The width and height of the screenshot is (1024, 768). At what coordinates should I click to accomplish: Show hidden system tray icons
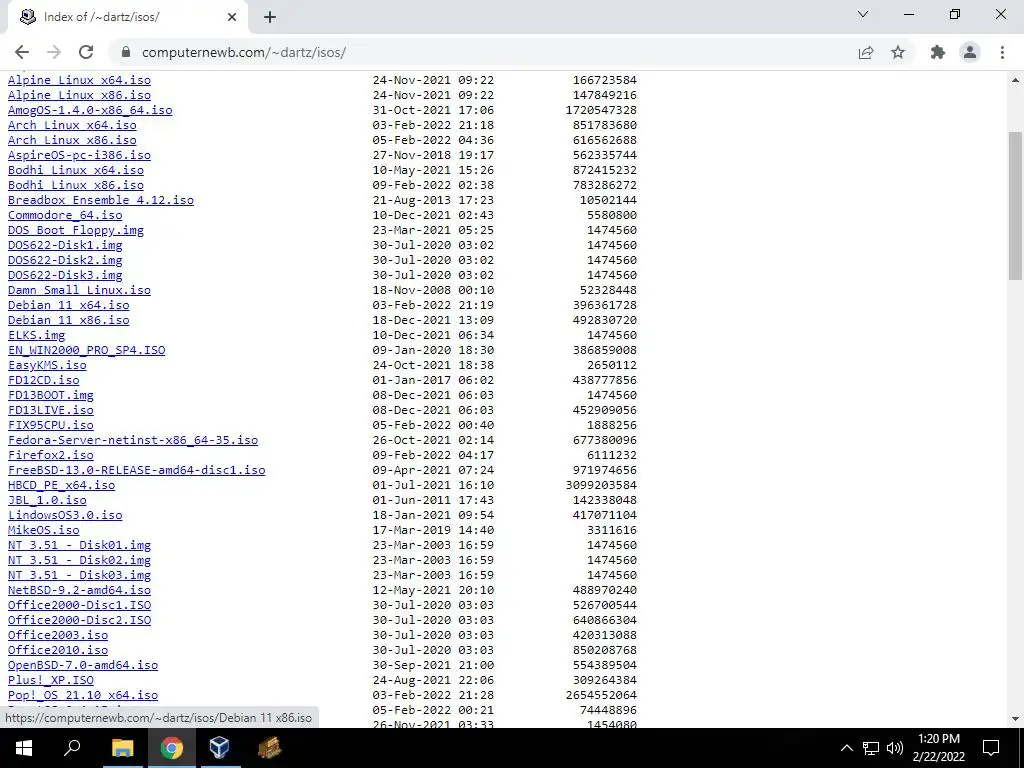846,748
